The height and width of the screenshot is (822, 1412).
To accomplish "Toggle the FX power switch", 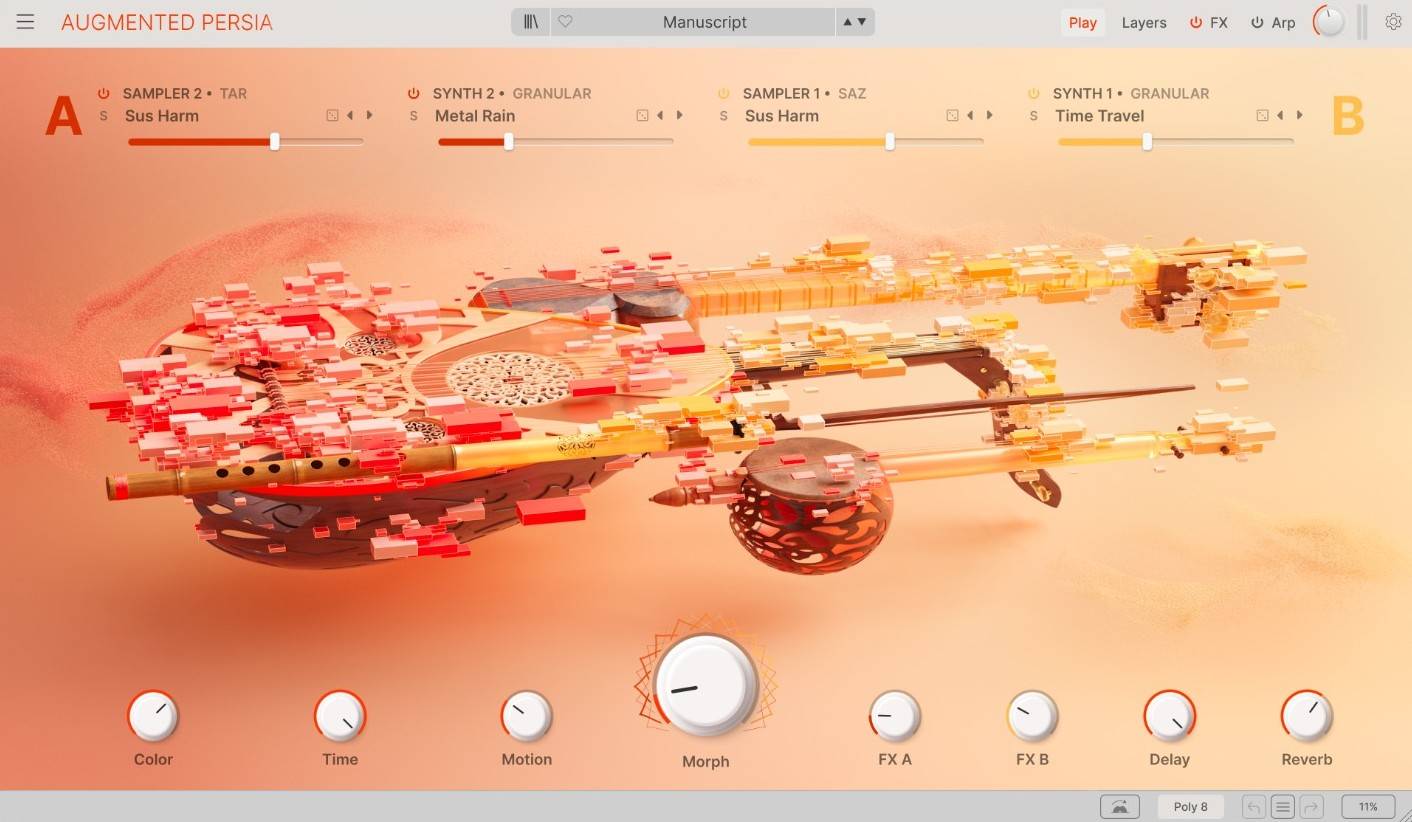I will point(1195,22).
